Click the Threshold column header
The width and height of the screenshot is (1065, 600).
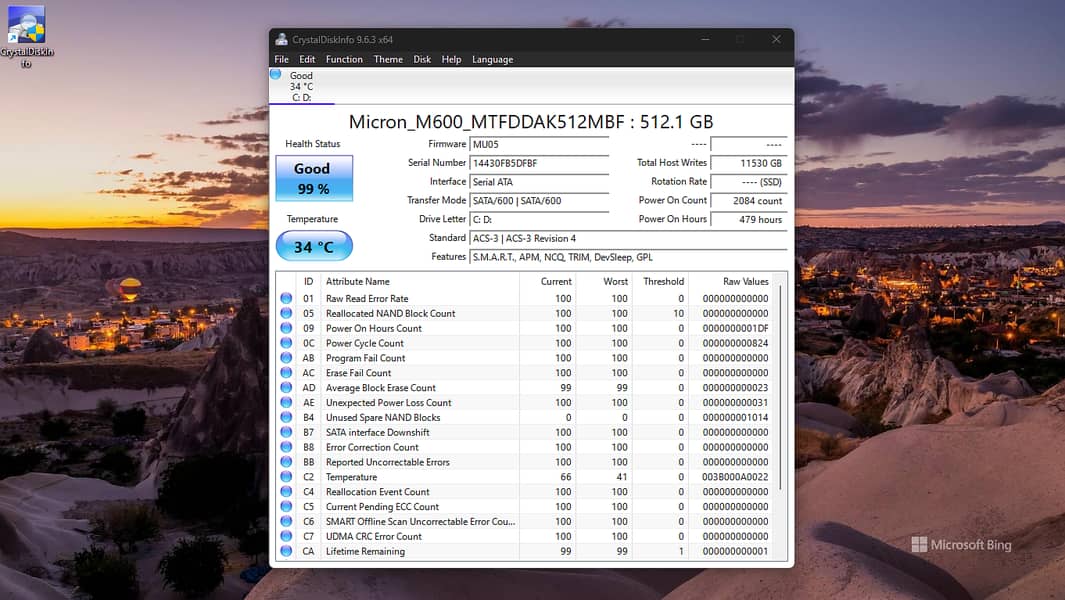click(x=660, y=281)
